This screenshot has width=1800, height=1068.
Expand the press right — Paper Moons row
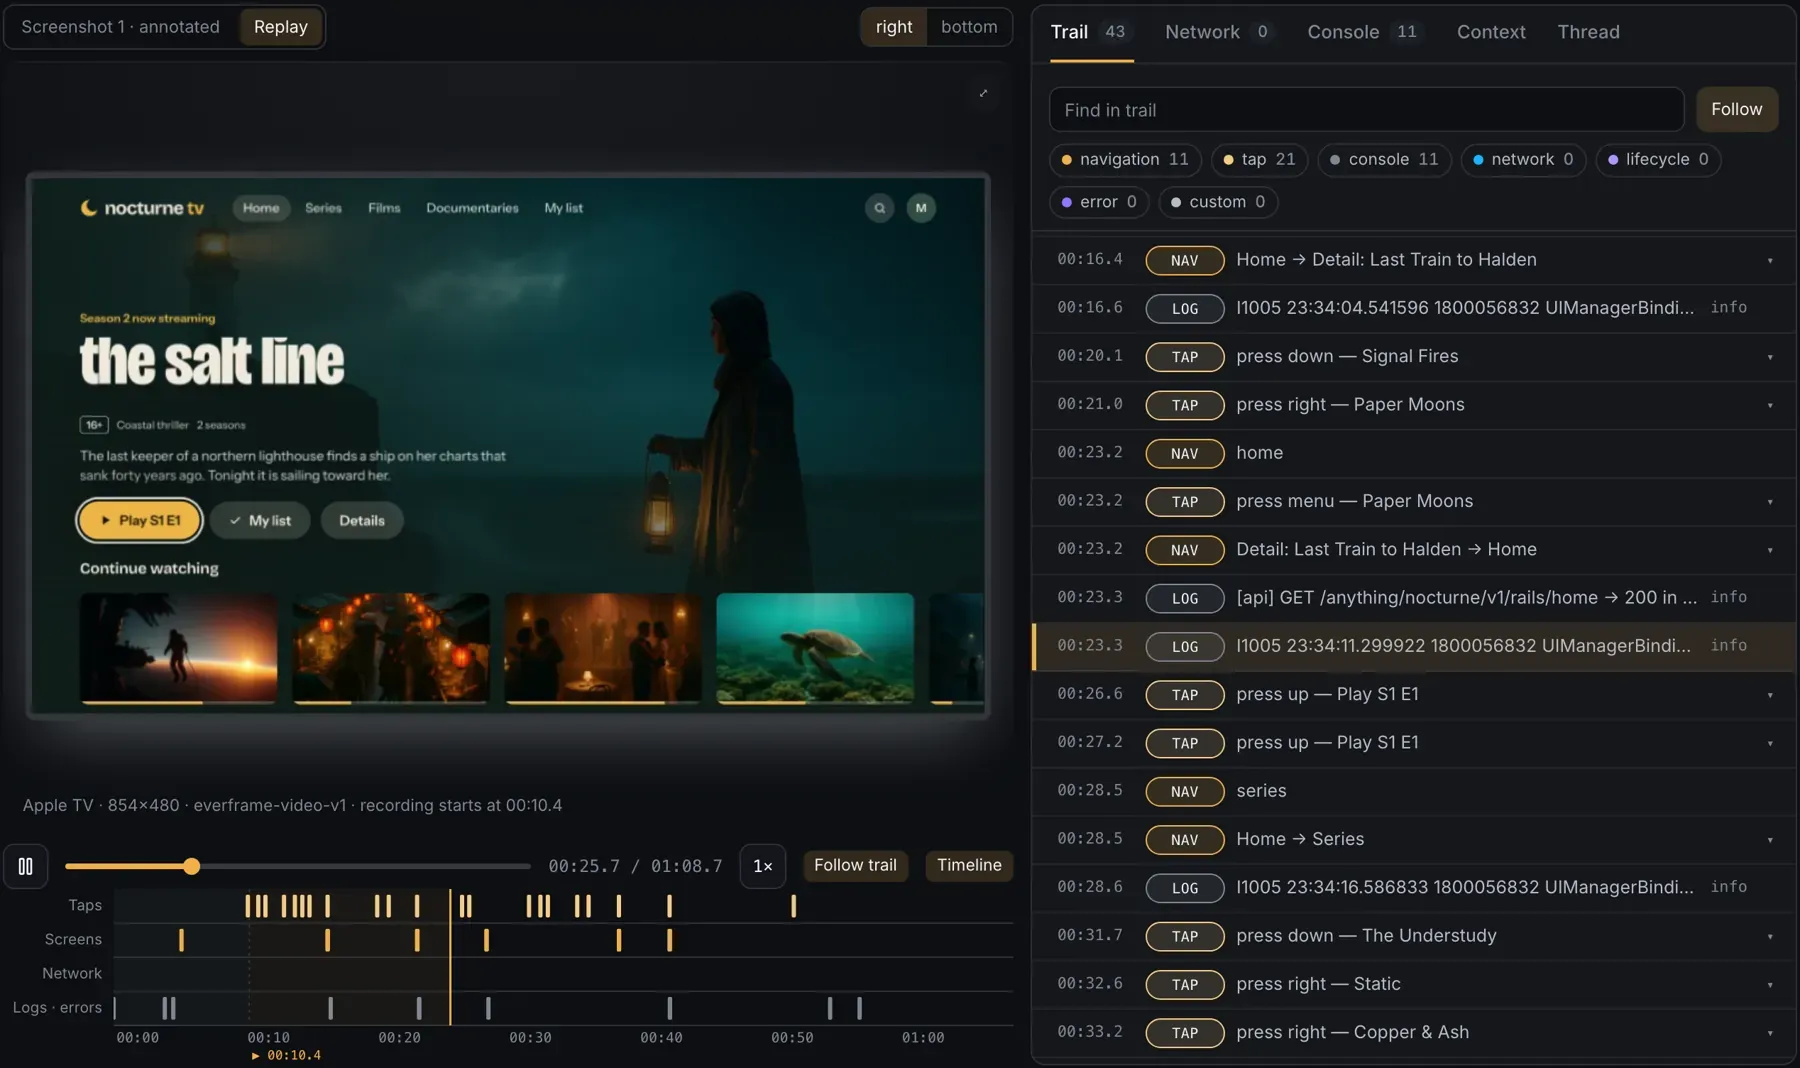1769,405
